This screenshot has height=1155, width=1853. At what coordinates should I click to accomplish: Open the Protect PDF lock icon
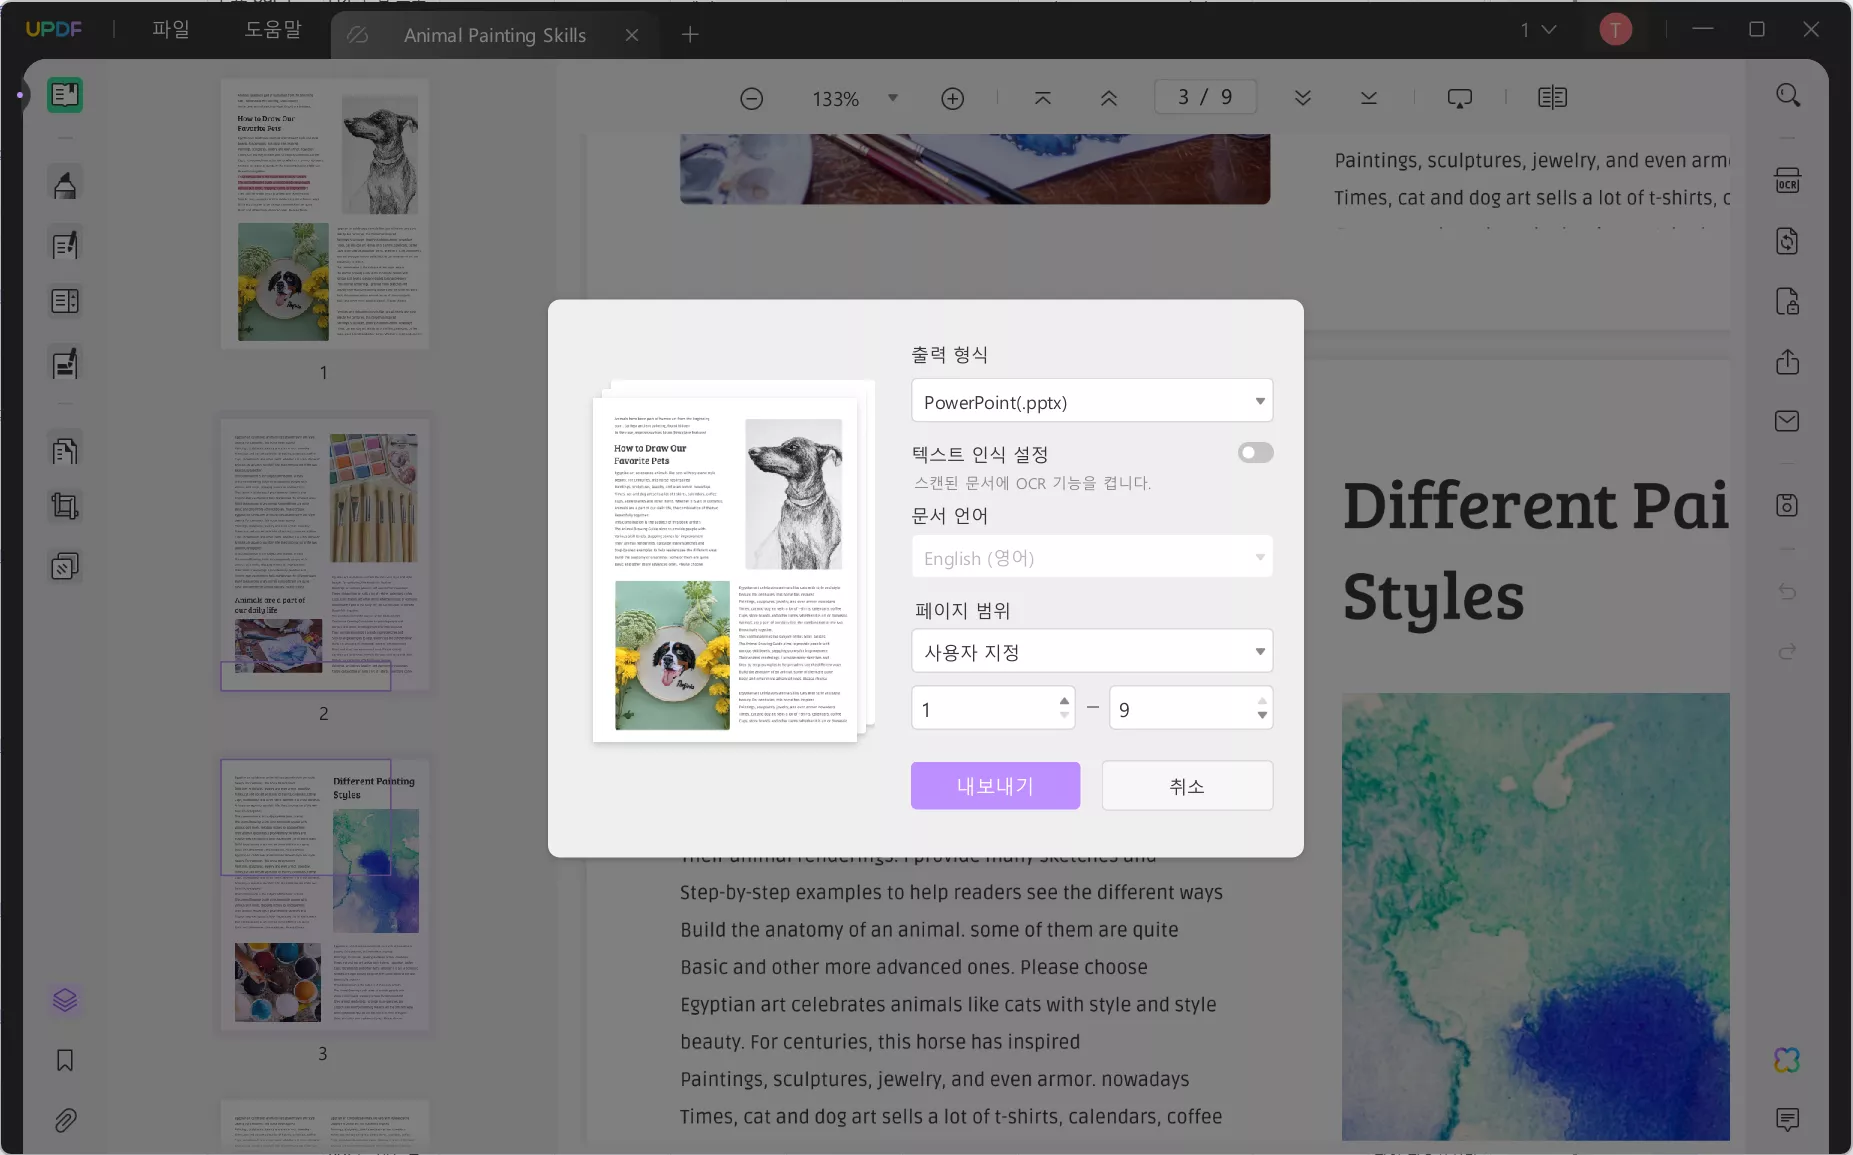[x=1788, y=301]
